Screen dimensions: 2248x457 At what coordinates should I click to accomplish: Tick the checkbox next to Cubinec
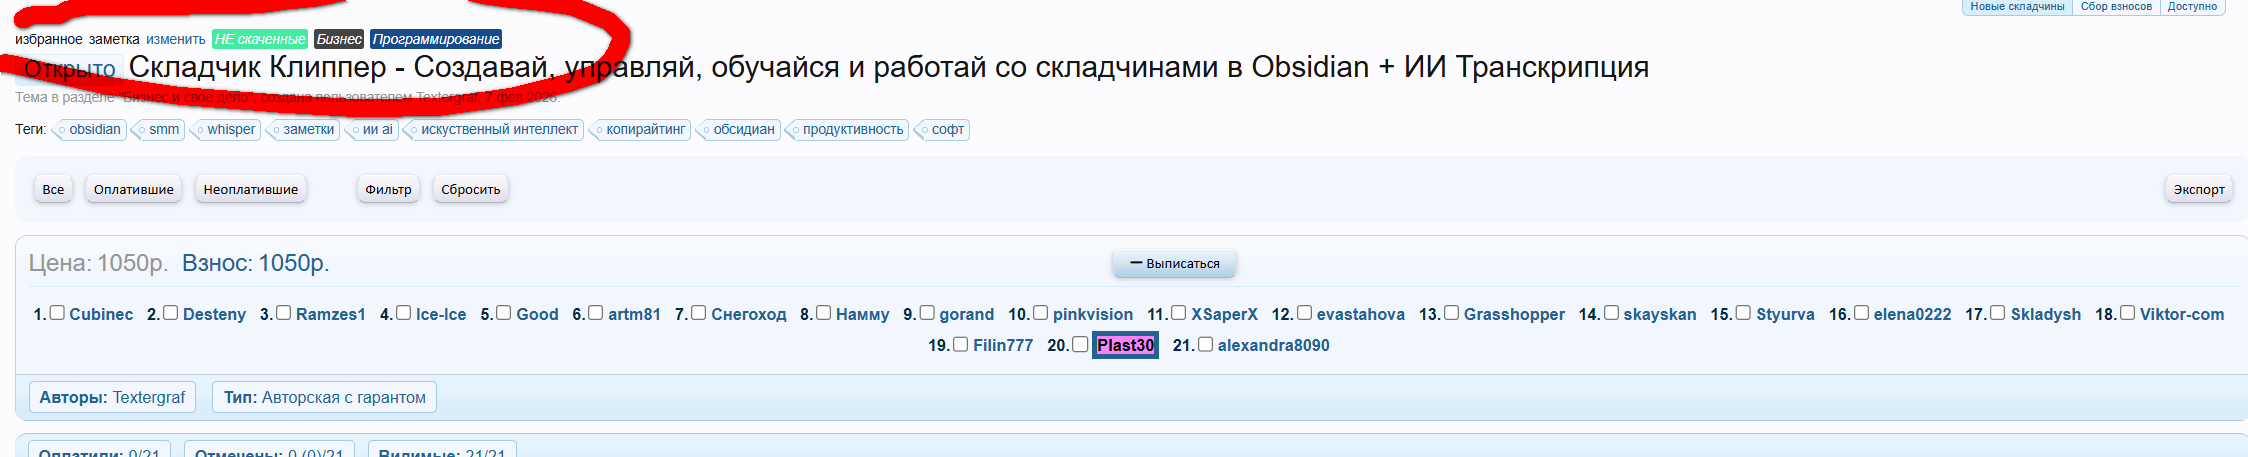point(58,313)
